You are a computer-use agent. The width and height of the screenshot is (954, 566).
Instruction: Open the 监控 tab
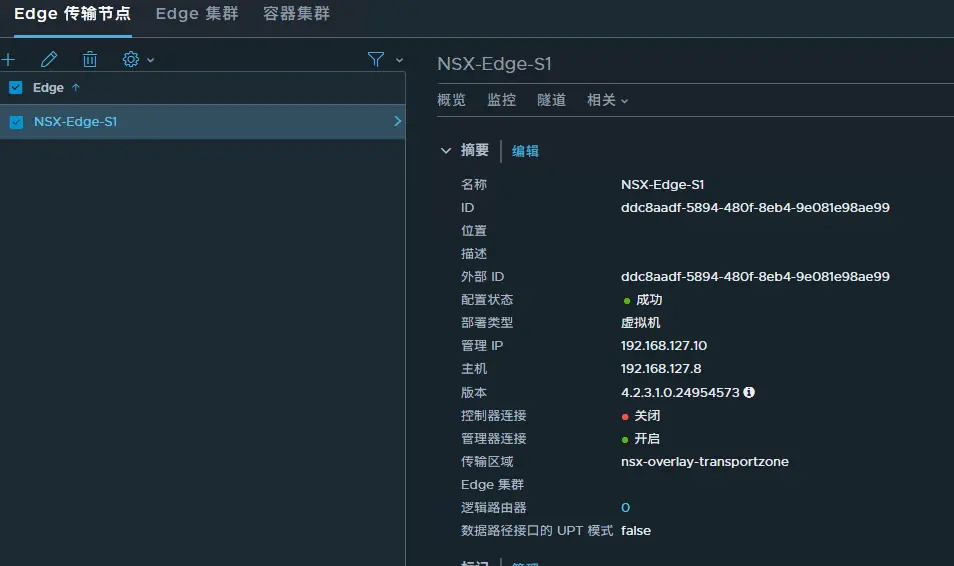[x=501, y=100]
